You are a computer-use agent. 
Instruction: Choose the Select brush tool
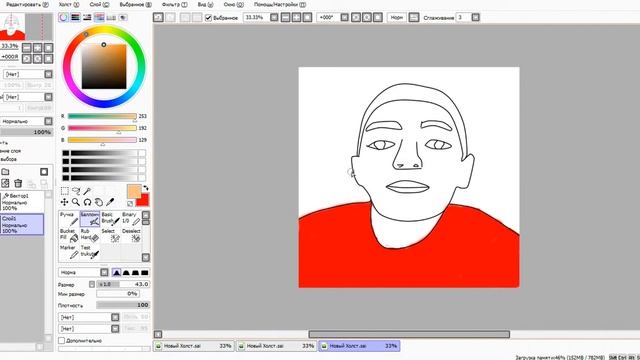pyautogui.click(x=110, y=235)
